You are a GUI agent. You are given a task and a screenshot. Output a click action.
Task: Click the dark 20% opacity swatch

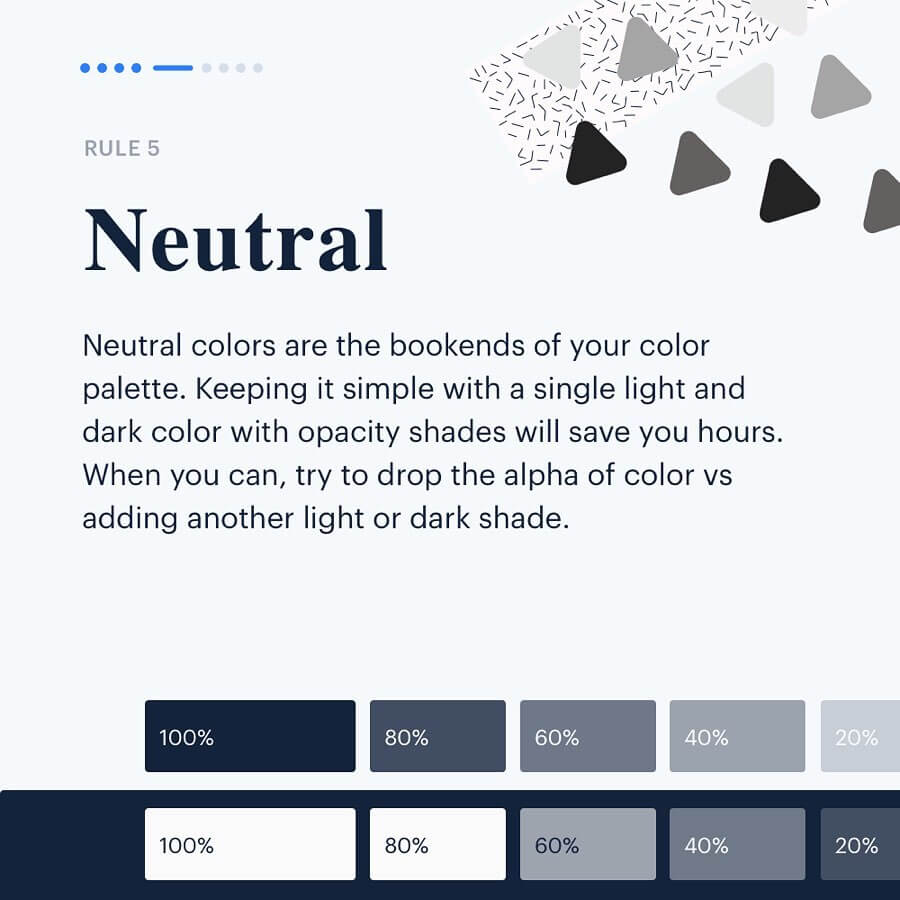coord(861,736)
